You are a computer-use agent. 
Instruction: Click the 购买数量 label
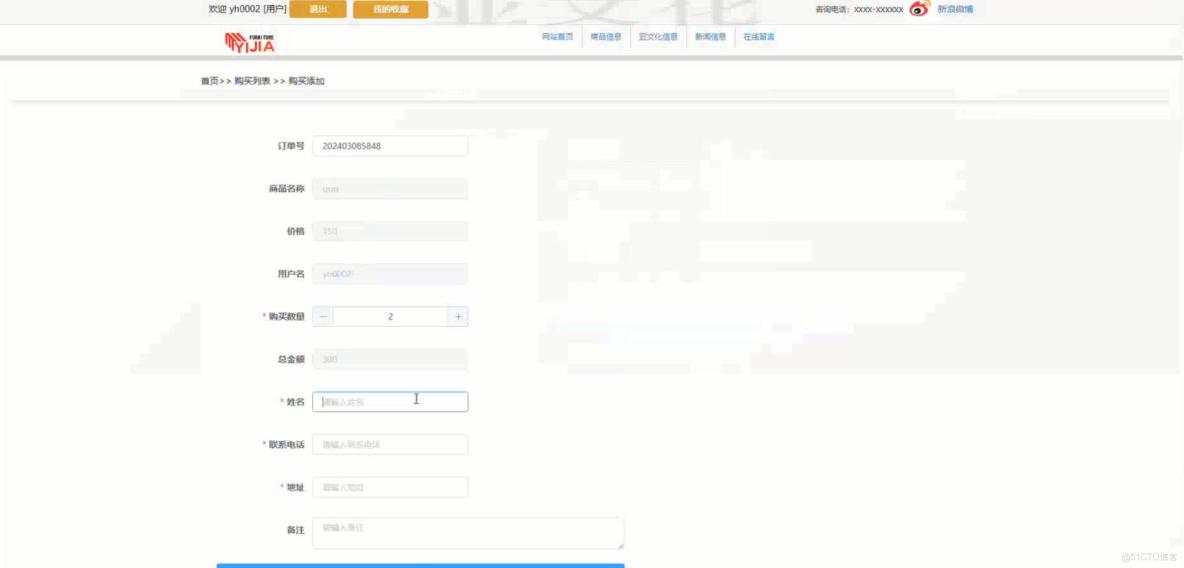pos(287,316)
